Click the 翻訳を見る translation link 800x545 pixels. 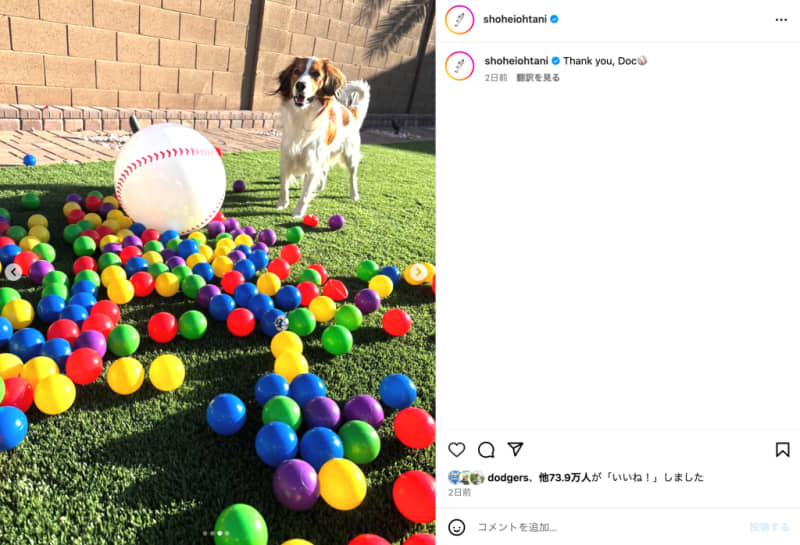point(538,78)
